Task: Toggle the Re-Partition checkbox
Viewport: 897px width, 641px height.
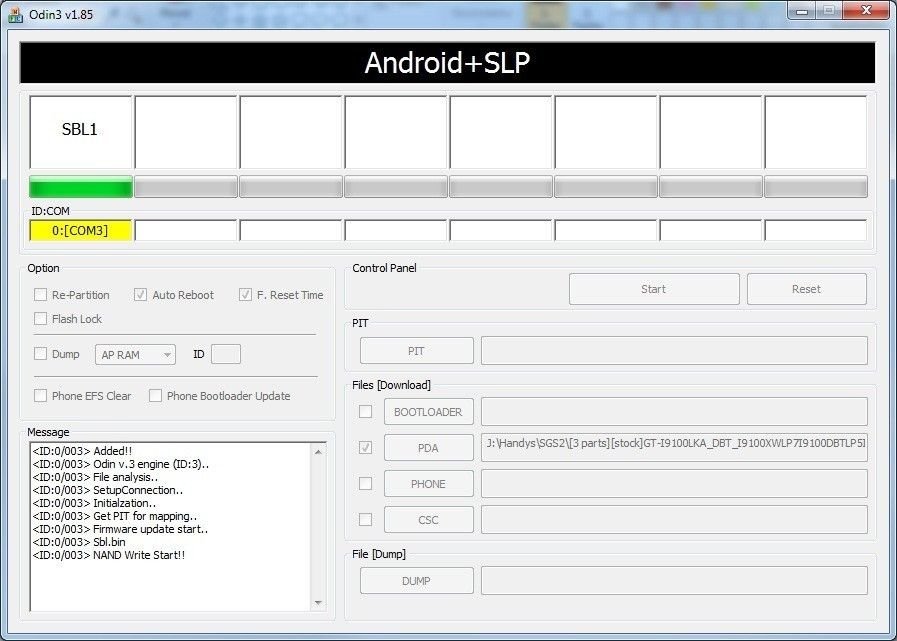Action: (x=40, y=295)
